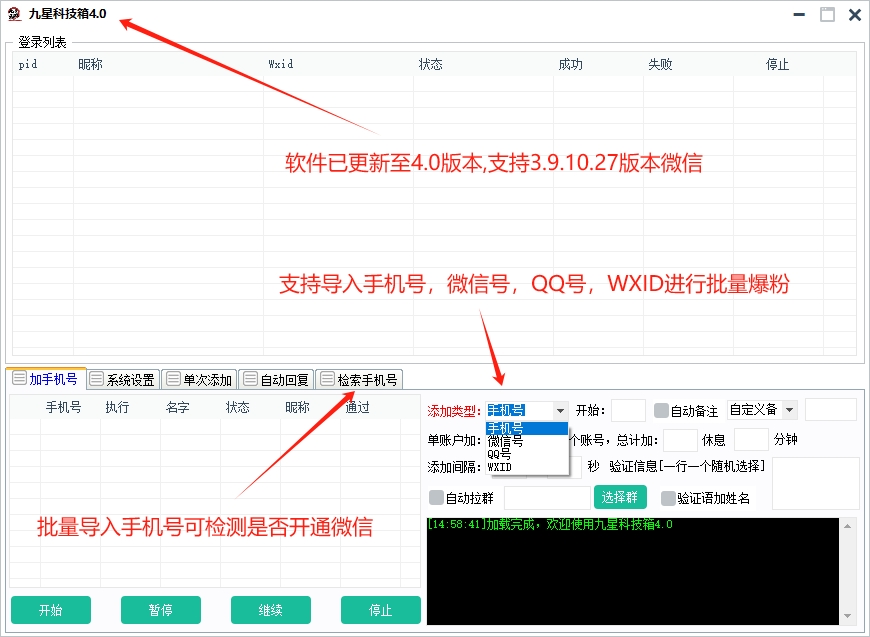
Task: Click the green 停止 button
Action: tap(381, 610)
